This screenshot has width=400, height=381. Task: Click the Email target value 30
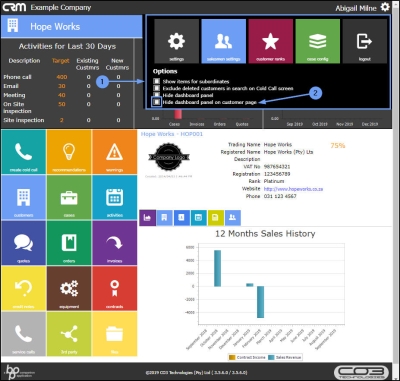click(x=62, y=86)
